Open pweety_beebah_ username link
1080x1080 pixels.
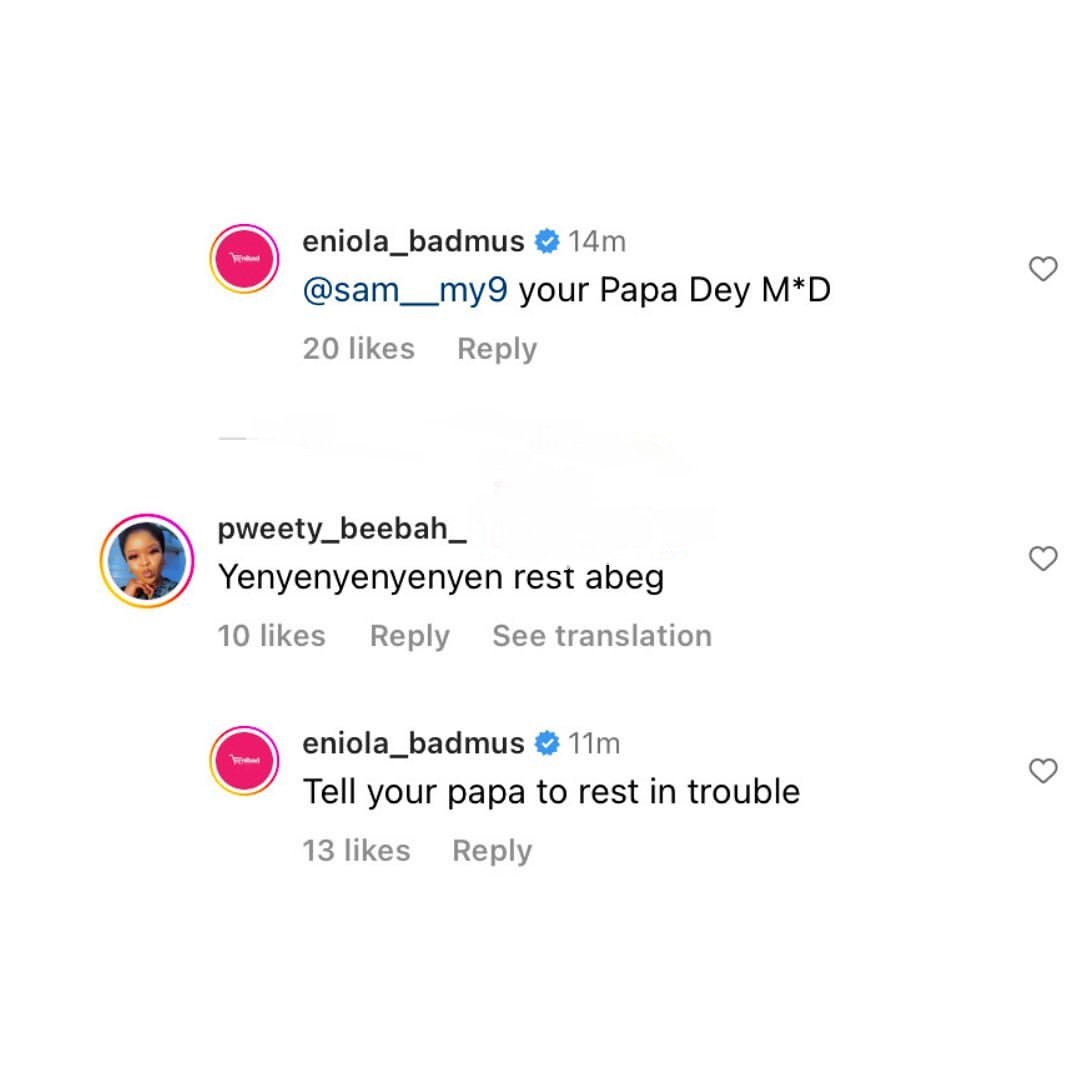click(x=342, y=529)
